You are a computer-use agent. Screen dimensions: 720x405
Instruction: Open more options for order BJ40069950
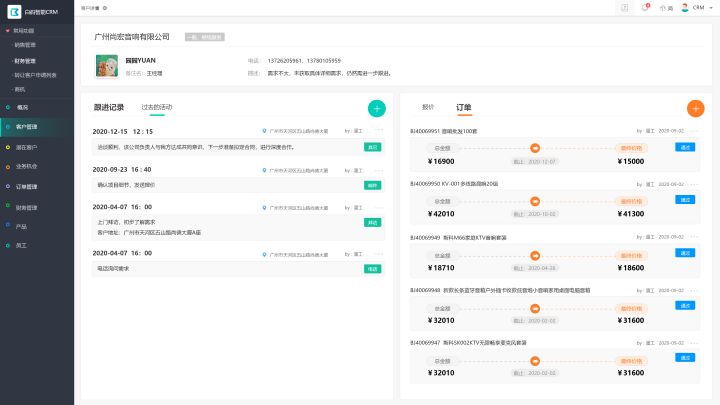[x=695, y=184]
